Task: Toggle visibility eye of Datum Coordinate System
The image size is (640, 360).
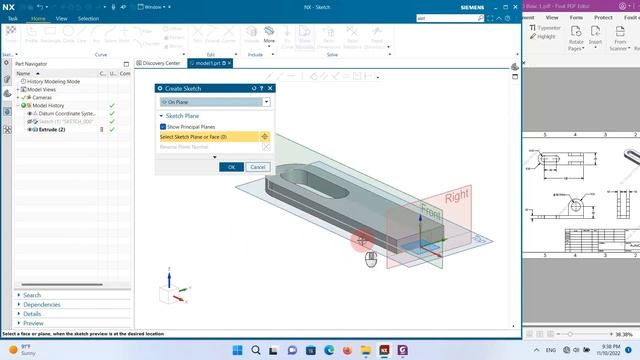Action: pyautogui.click(x=29, y=113)
